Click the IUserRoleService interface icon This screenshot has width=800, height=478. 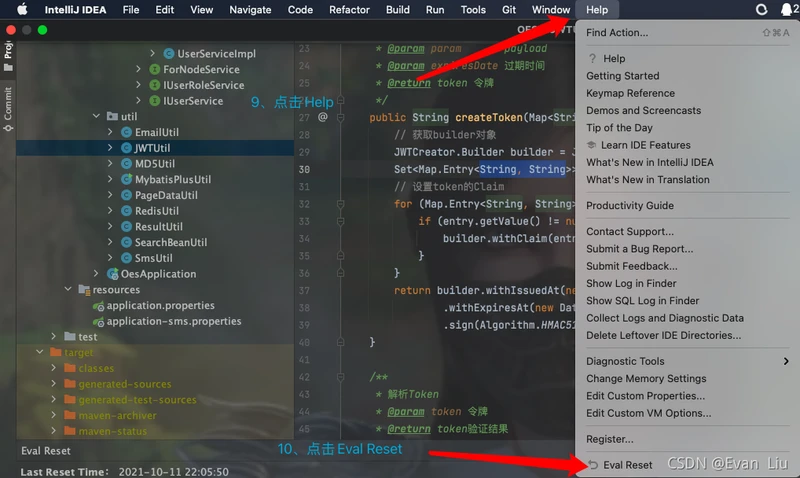coord(153,85)
